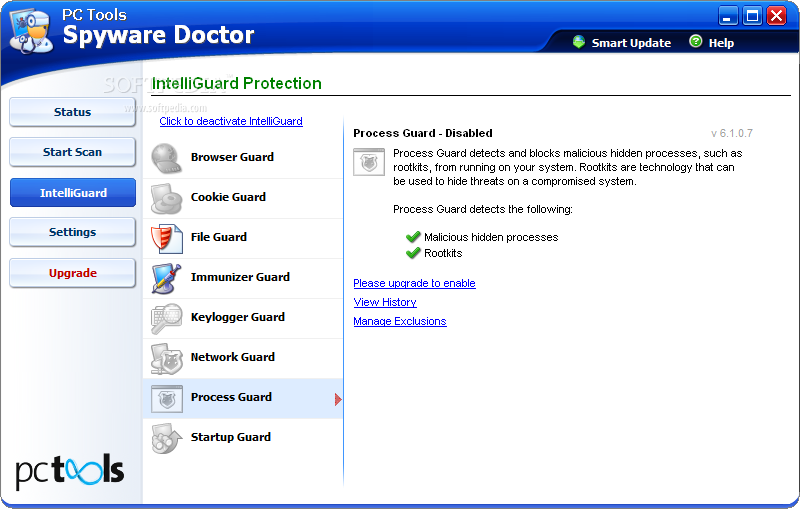Close the Spyware Doctor window
This screenshot has width=800, height=509.
click(x=777, y=16)
